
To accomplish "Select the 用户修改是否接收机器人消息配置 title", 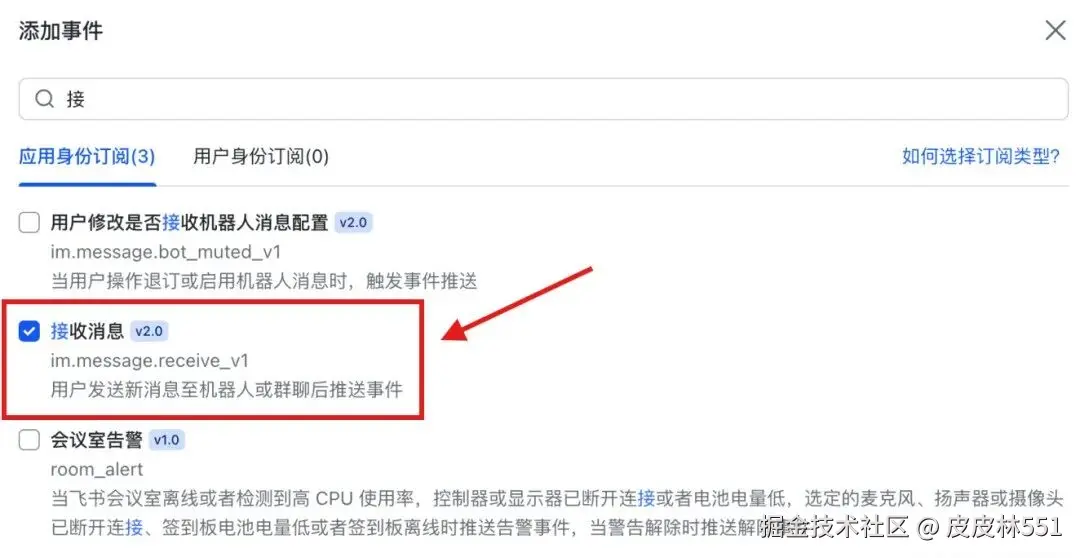I will (x=189, y=223).
